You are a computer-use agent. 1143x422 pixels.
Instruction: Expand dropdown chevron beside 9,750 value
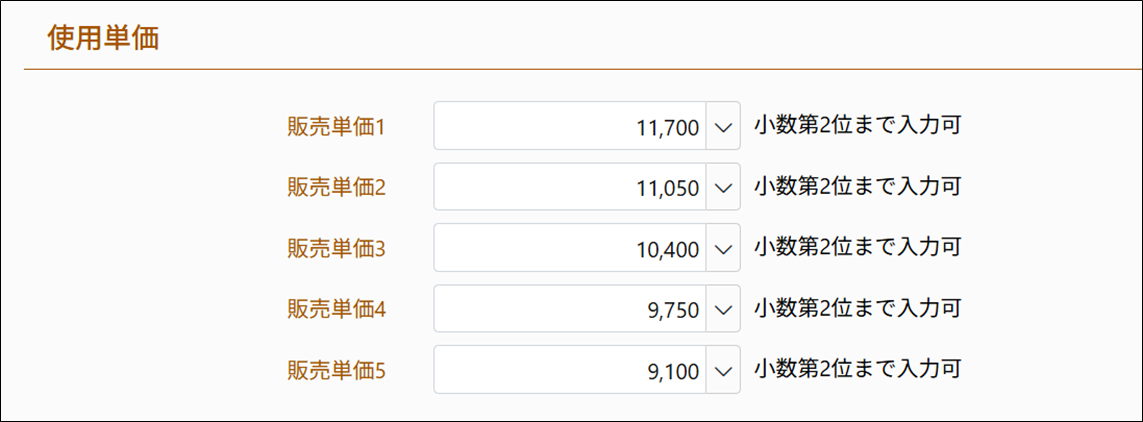(723, 309)
